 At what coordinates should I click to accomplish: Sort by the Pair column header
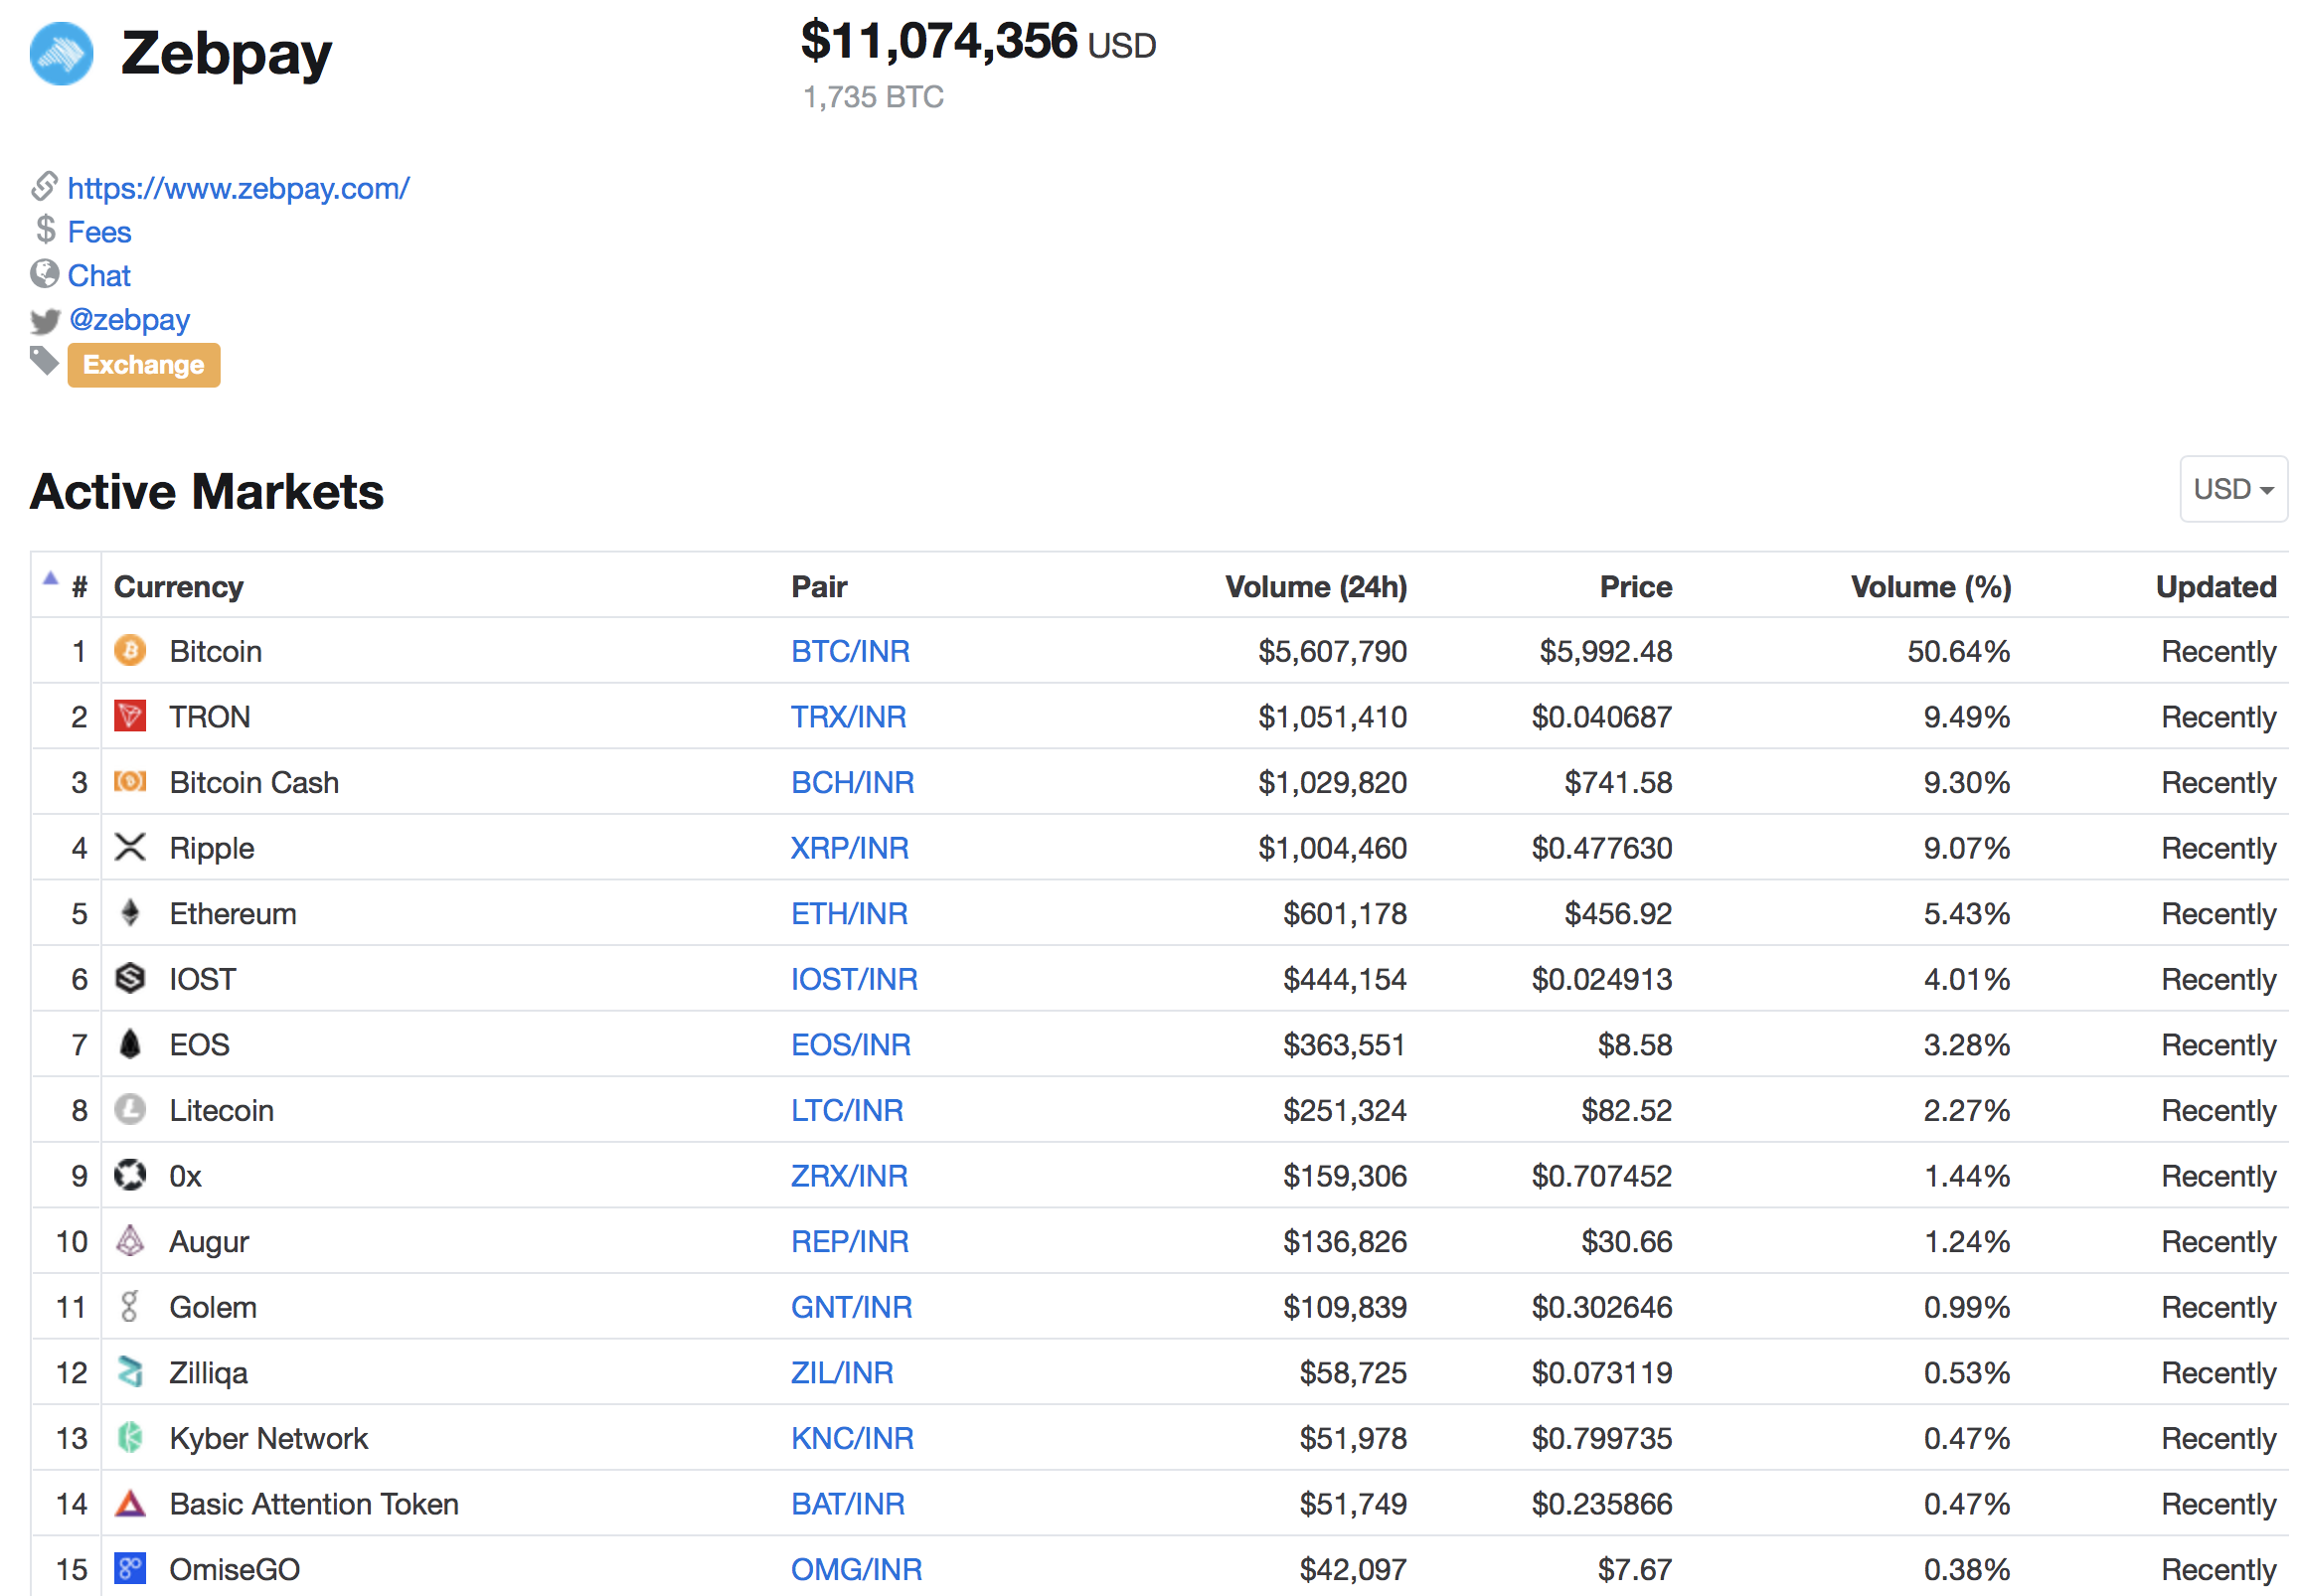[x=819, y=587]
